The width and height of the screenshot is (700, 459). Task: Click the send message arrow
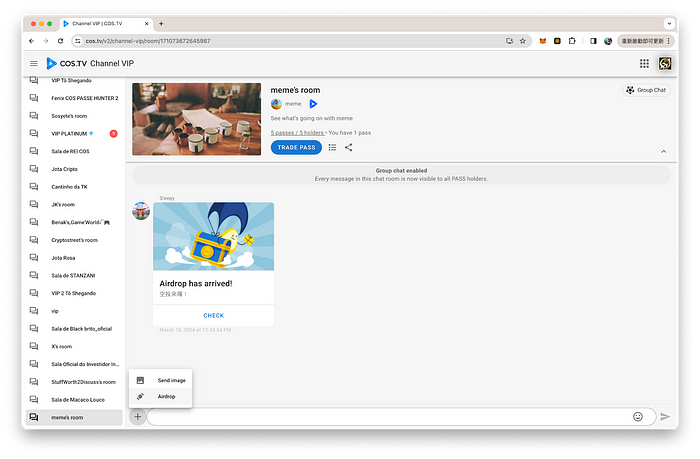pyautogui.click(x=665, y=417)
